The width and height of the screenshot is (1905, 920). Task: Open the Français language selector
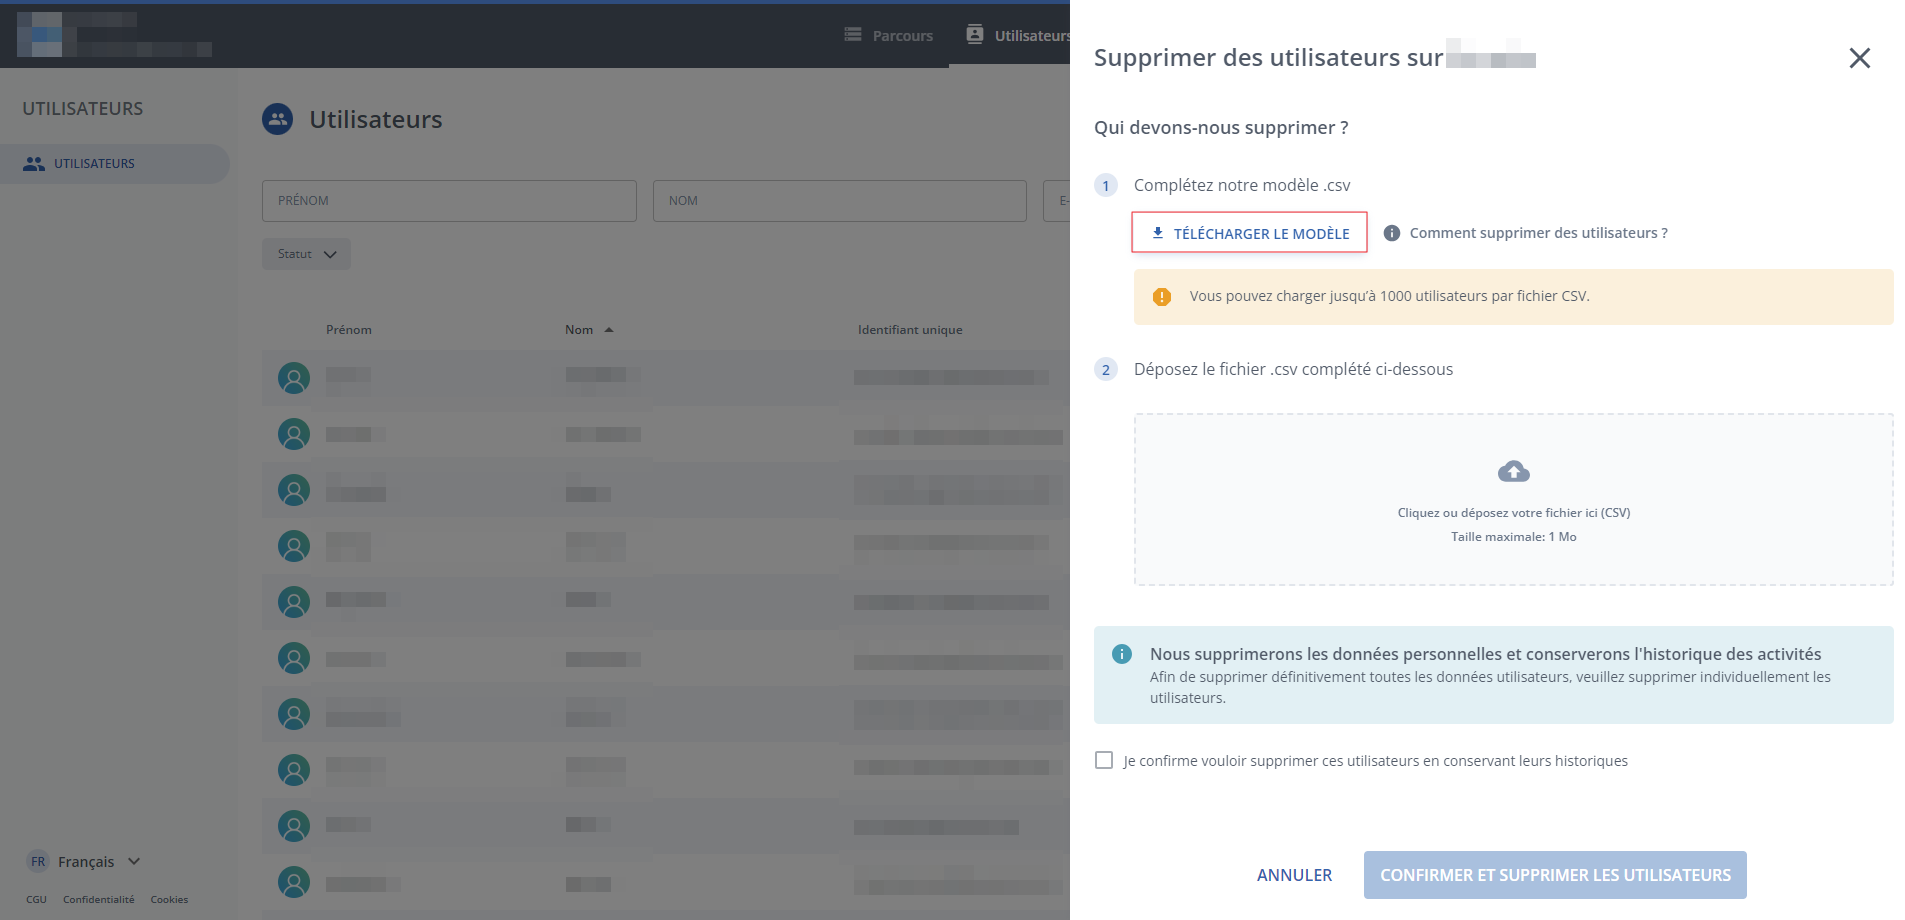[85, 862]
